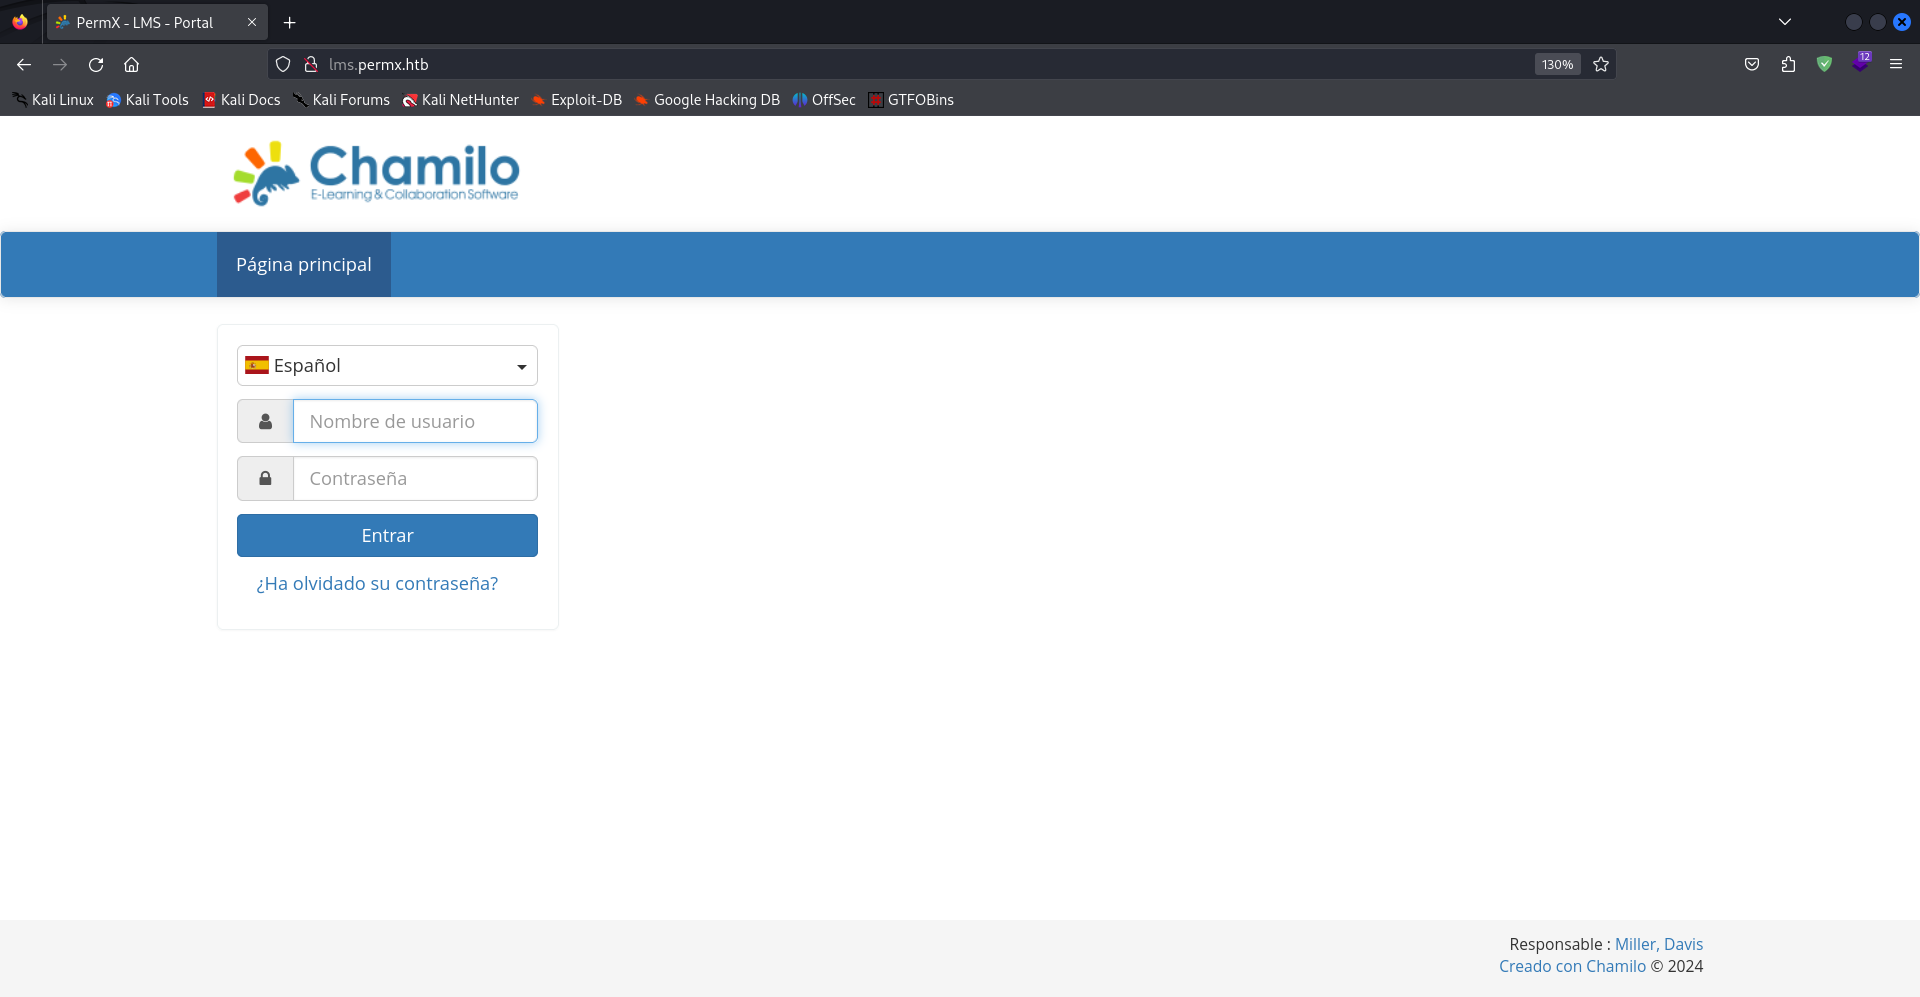Viewport: 1920px width, 997px height.
Task: Open the Miller, Davis responsible link
Action: [1658, 944]
